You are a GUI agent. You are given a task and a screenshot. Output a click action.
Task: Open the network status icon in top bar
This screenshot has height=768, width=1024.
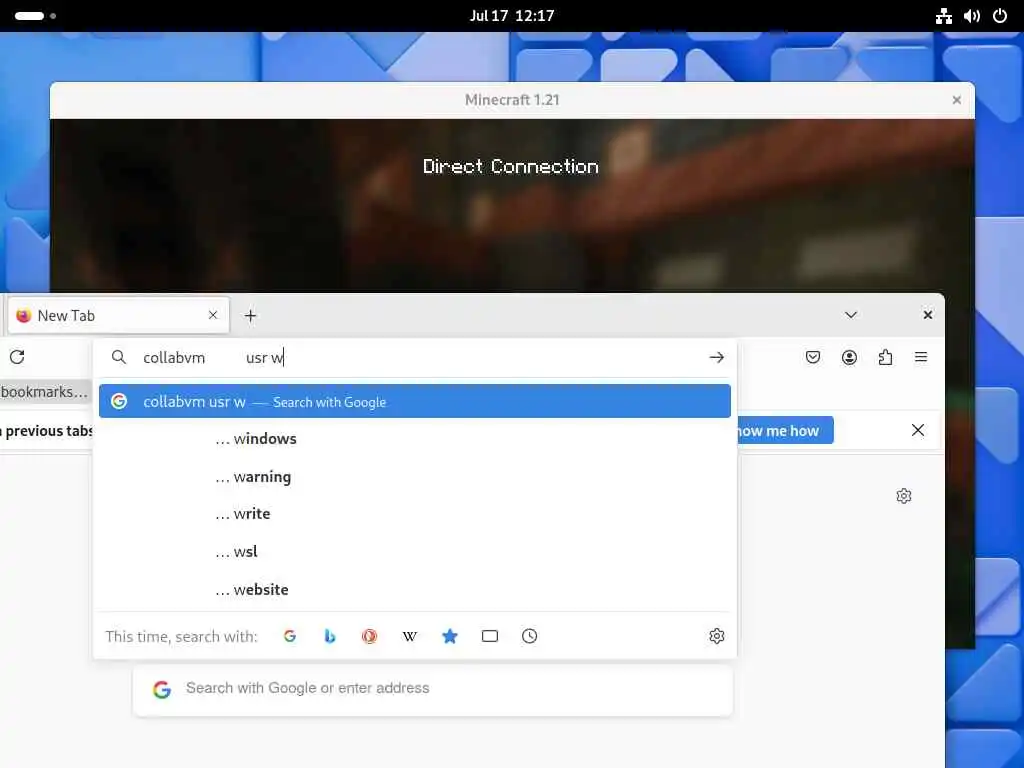[943, 16]
